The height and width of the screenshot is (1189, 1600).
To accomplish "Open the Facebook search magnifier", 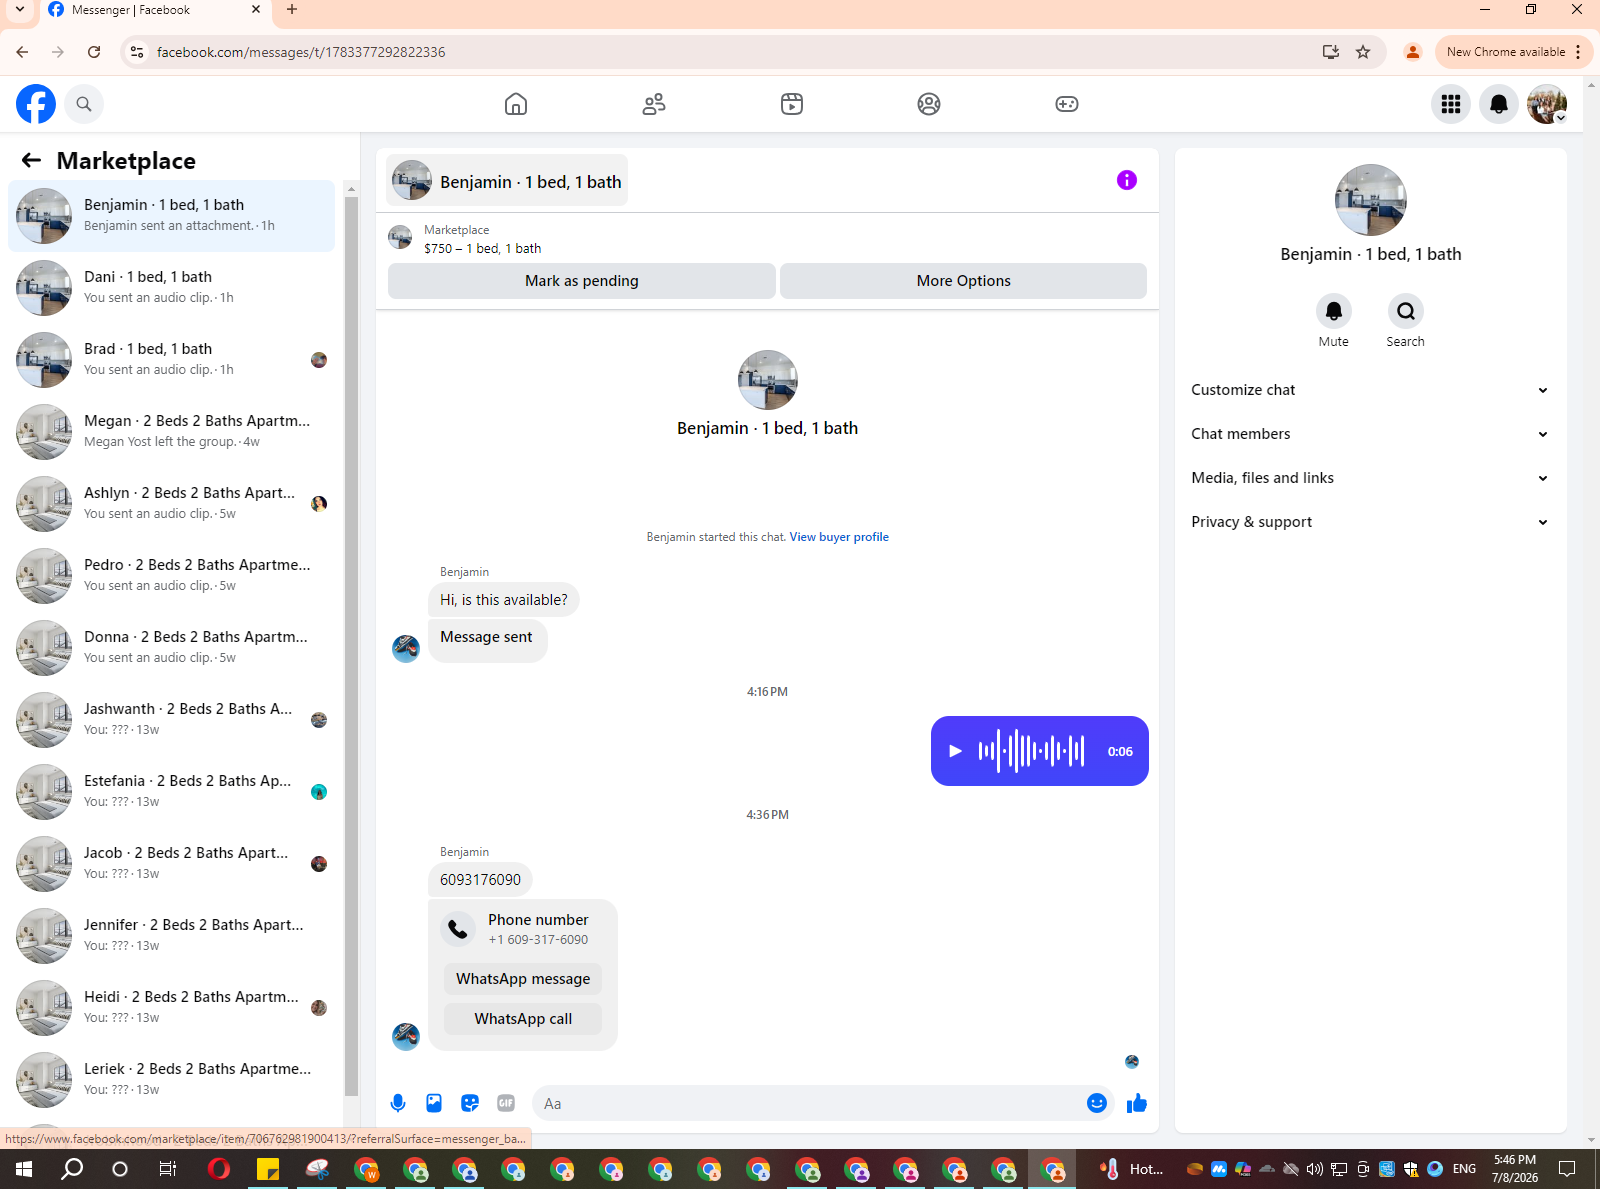I will (84, 104).
